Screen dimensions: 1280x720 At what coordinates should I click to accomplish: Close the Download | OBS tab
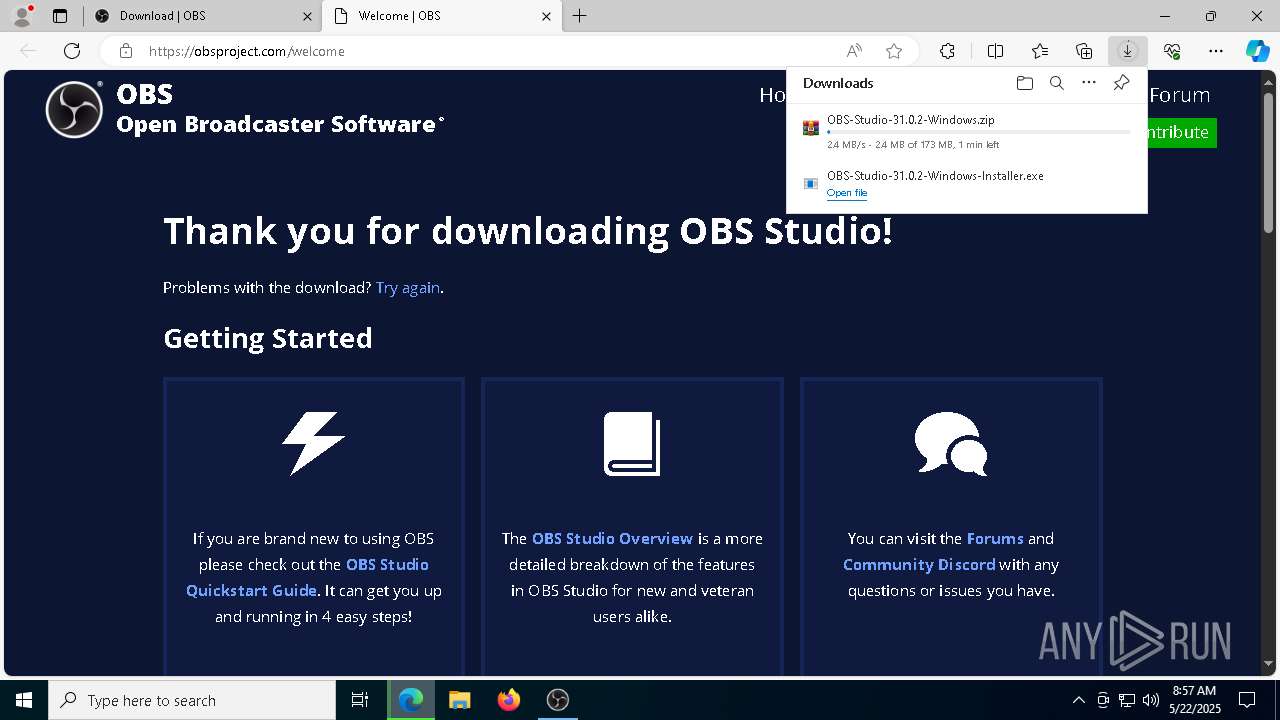pyautogui.click(x=308, y=16)
